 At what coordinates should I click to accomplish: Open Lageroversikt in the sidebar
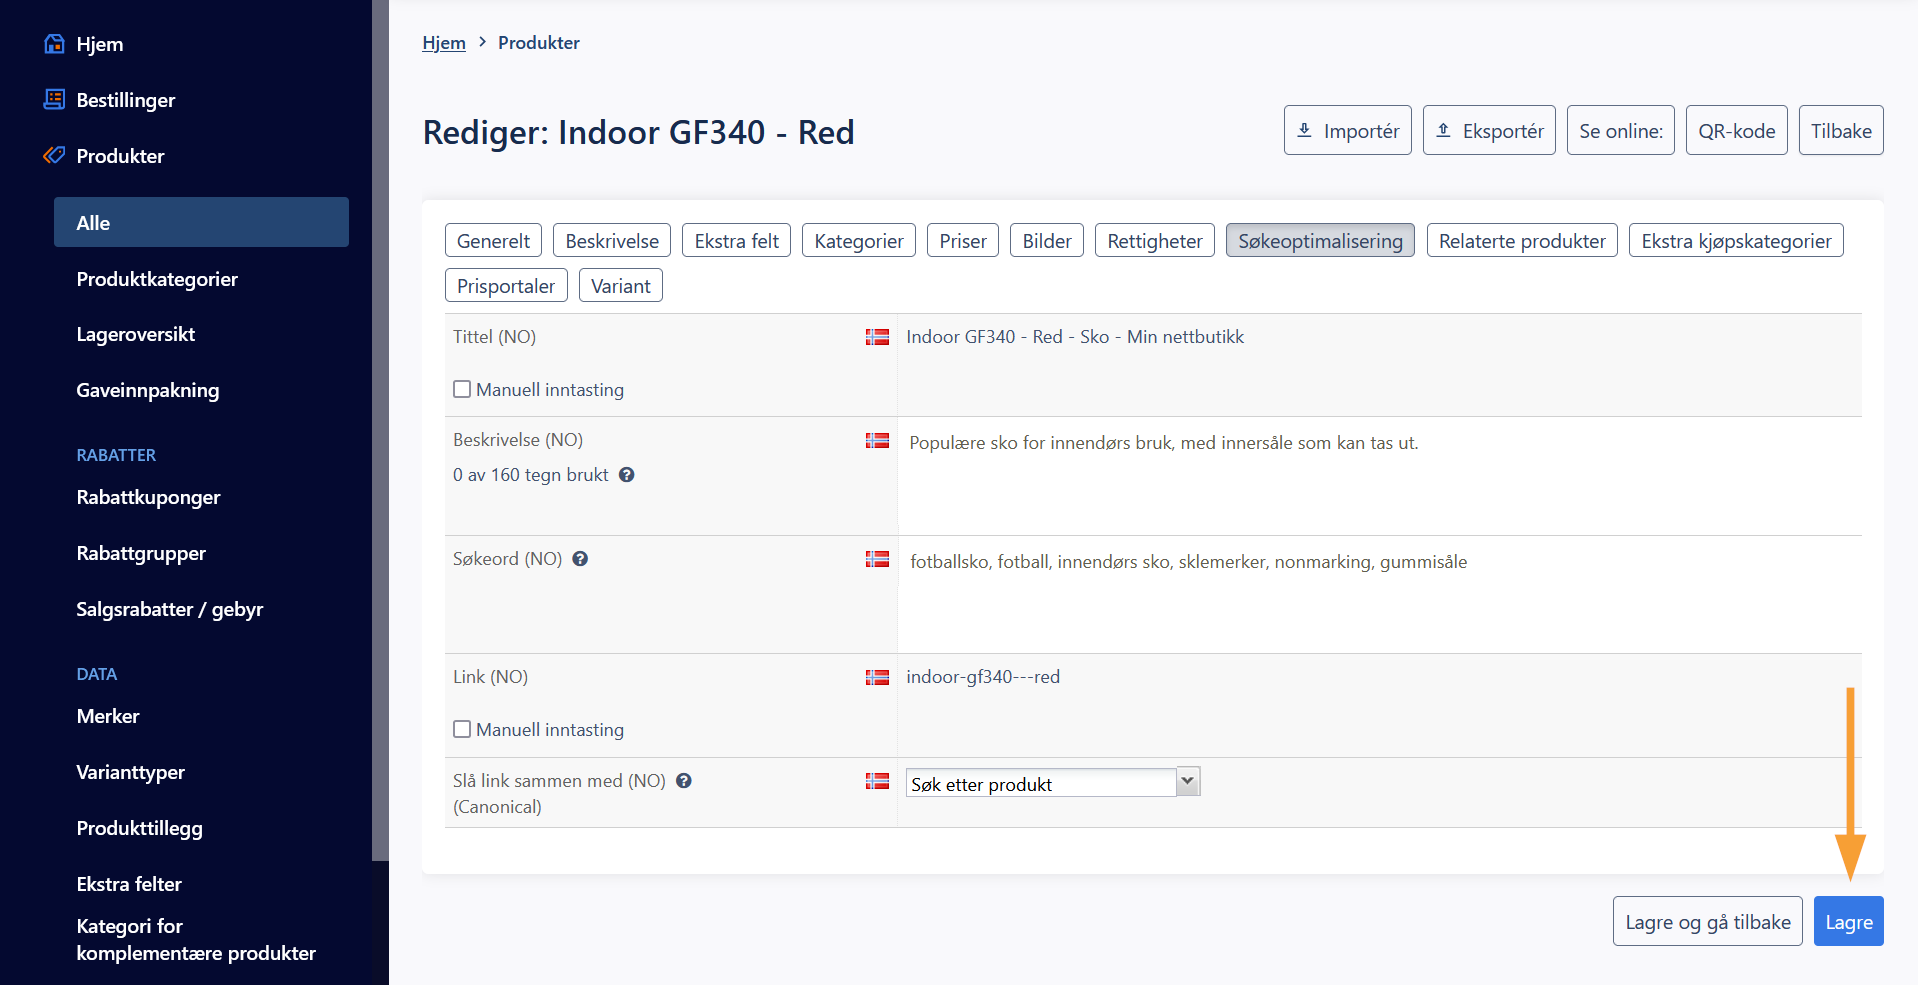pos(136,334)
